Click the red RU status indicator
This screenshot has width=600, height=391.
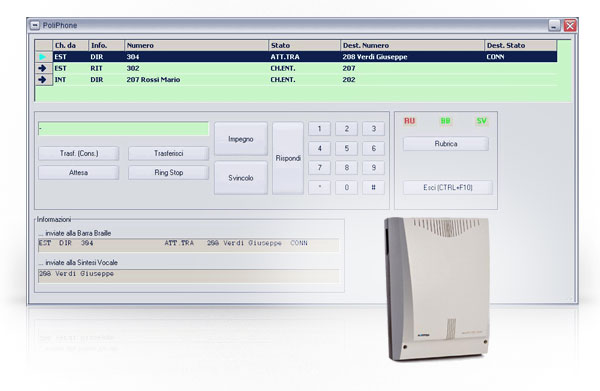(409, 121)
